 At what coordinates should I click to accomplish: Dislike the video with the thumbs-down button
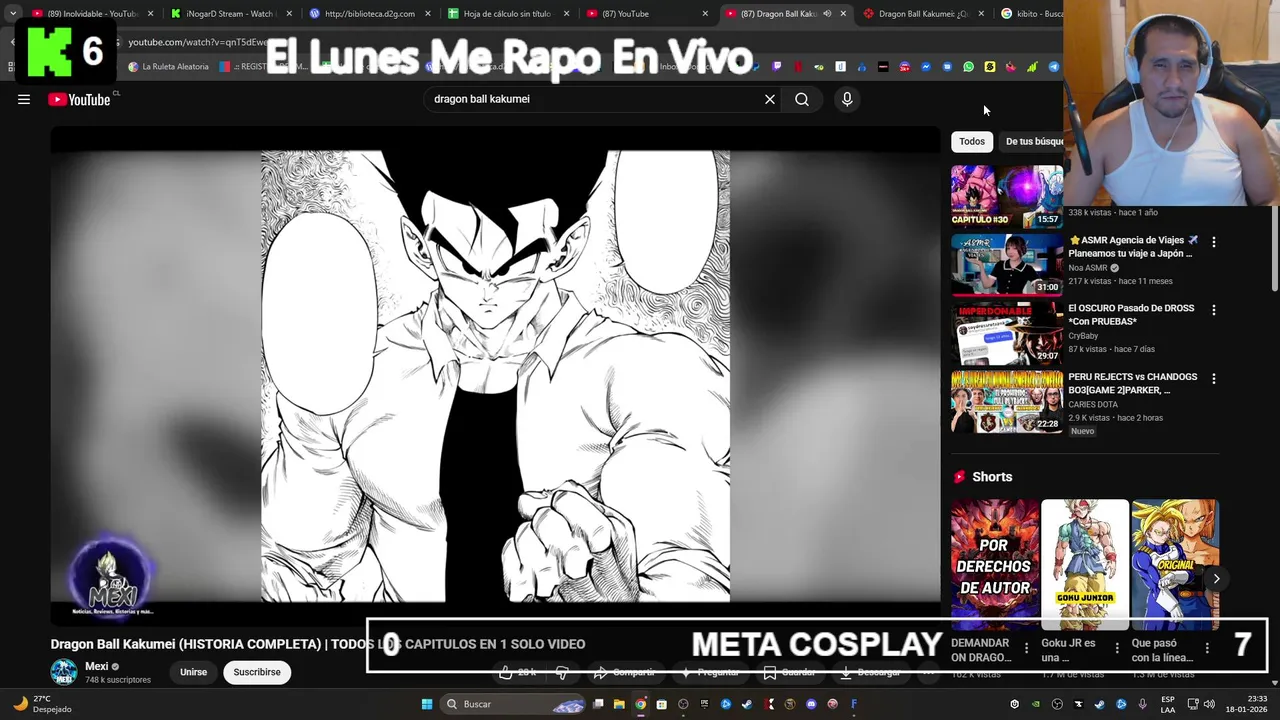click(x=562, y=672)
